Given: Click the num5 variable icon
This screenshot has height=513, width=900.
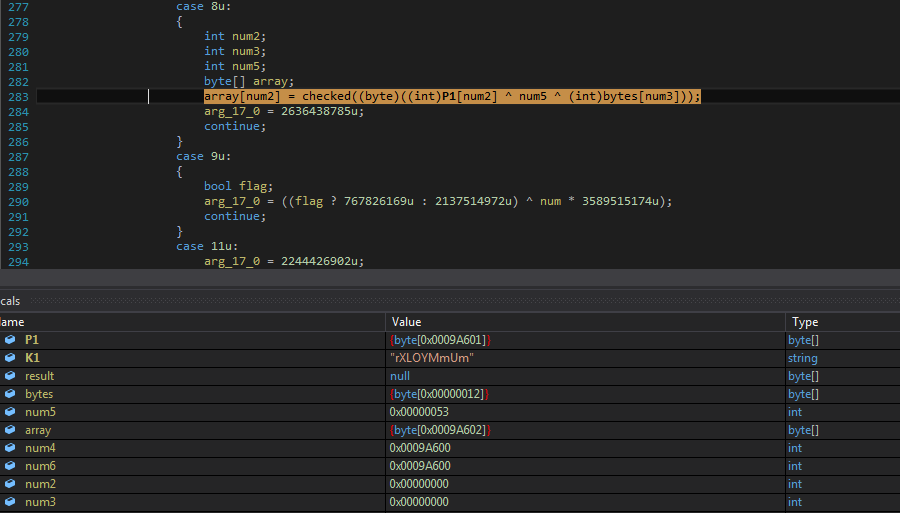Looking at the screenshot, I should 10,412.
